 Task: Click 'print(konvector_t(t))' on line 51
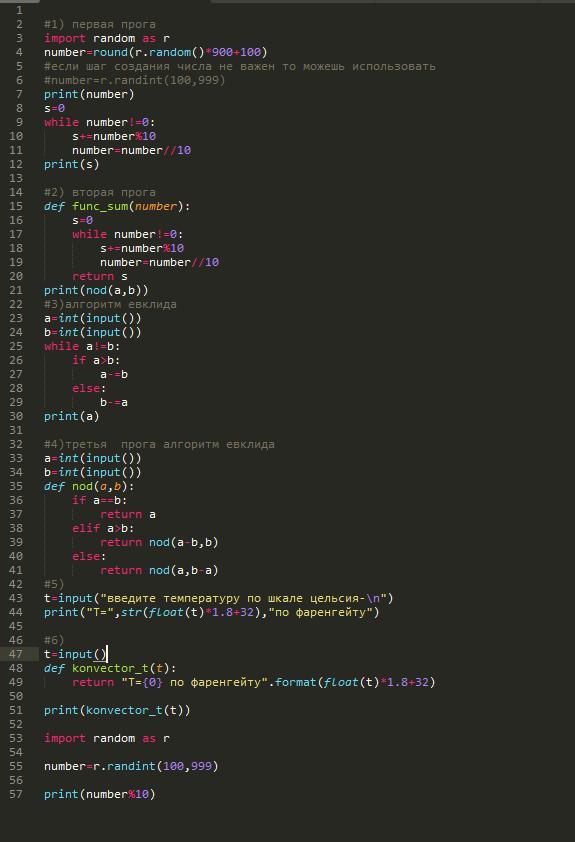point(117,710)
